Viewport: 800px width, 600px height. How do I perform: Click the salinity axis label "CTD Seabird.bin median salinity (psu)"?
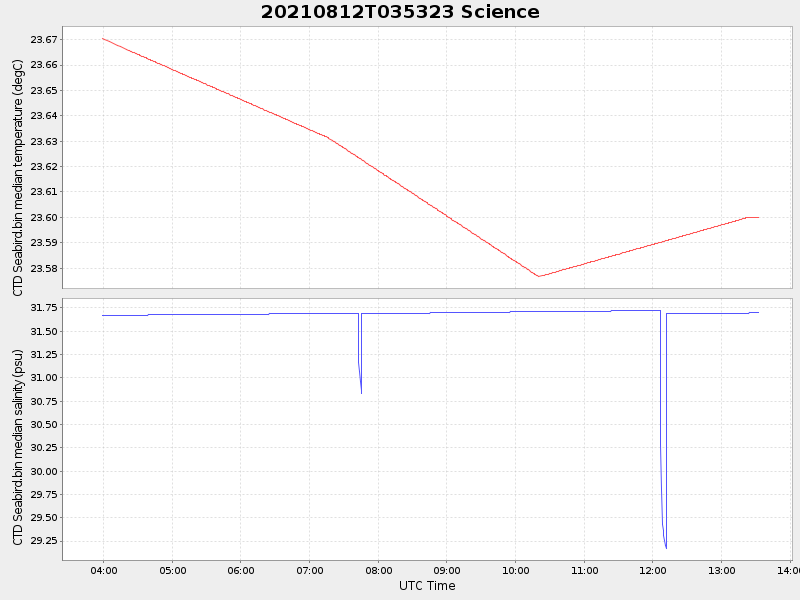coord(18,447)
